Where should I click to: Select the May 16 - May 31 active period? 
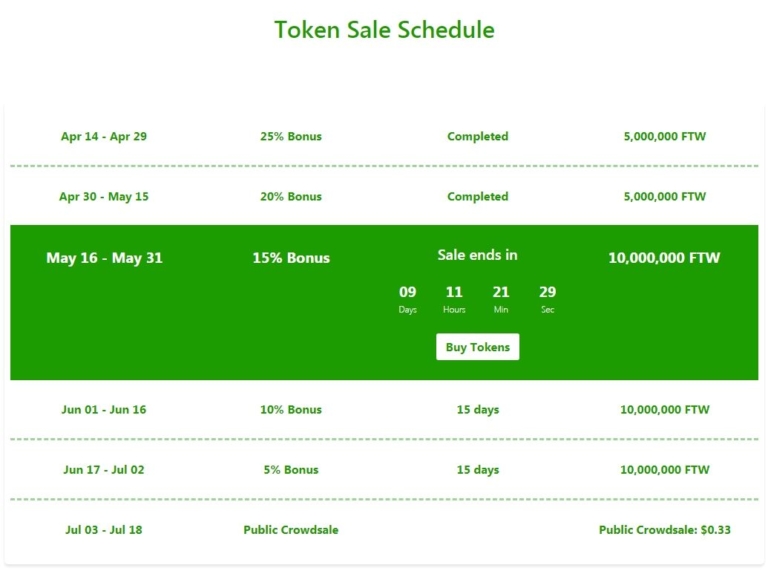(x=104, y=258)
